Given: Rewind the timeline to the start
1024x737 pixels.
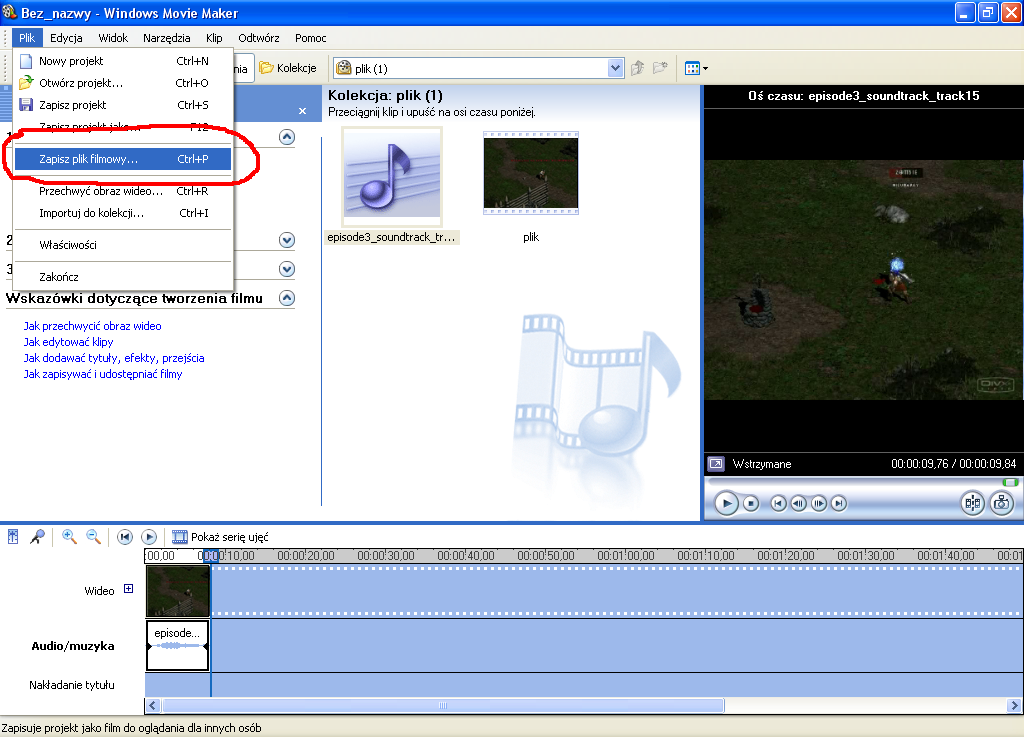Looking at the screenshot, I should pos(125,537).
